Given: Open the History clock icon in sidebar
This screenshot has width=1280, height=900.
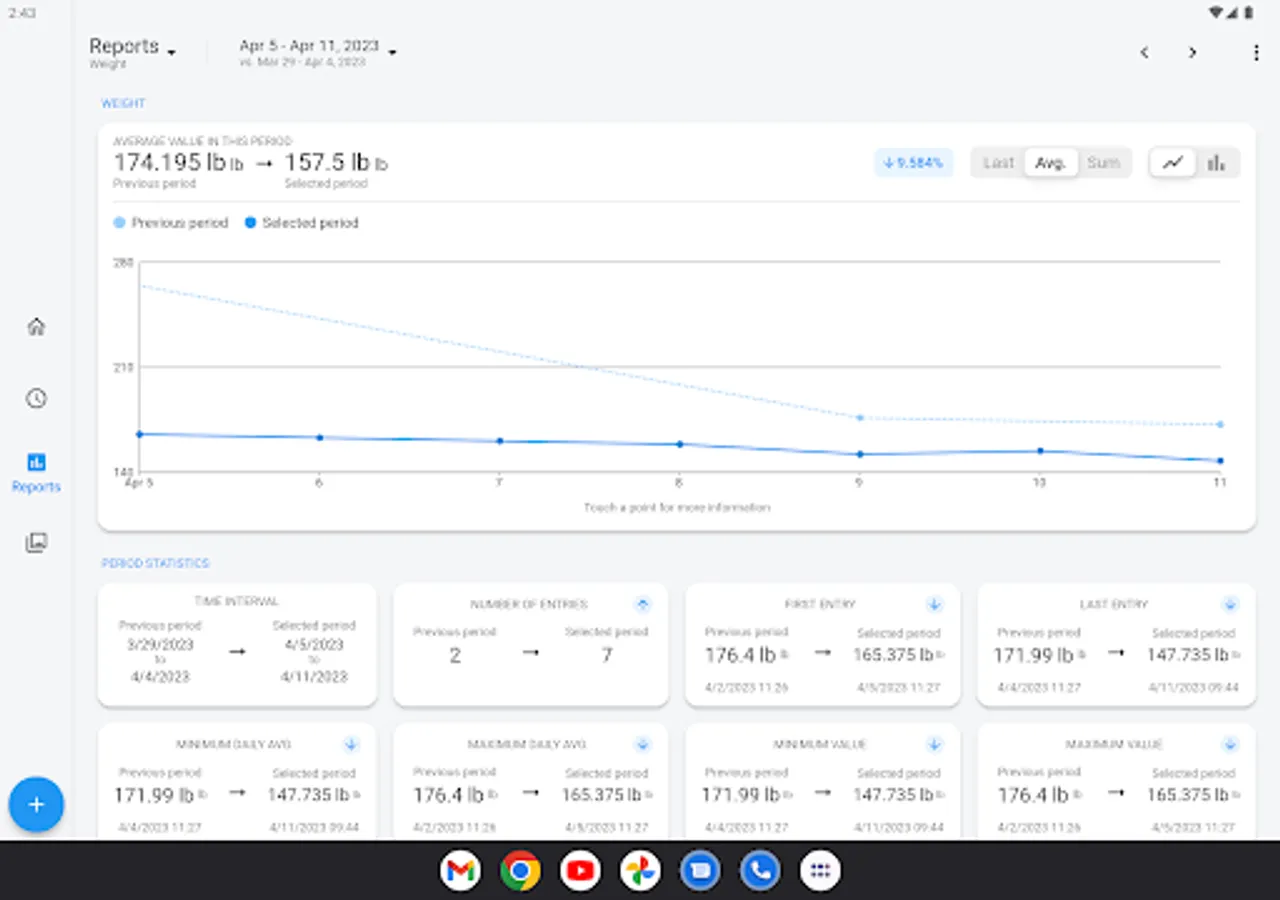Looking at the screenshot, I should point(36,399).
